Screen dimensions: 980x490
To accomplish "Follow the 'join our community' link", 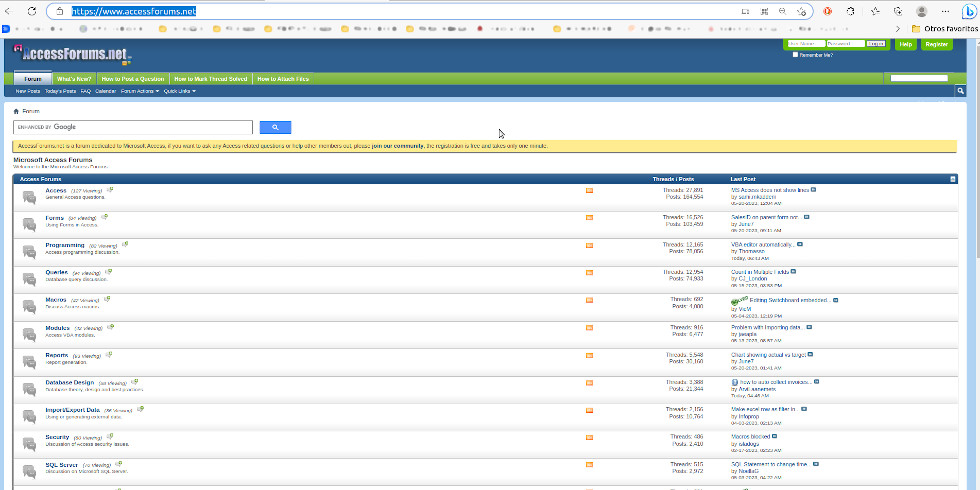I will coord(398,146).
